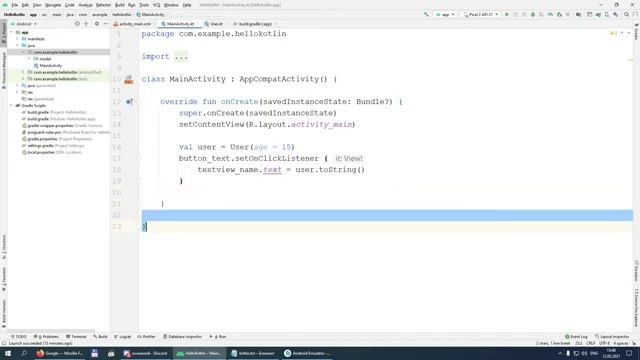Image resolution: width=640 pixels, height=360 pixels.
Task: Open the VCS menu
Action: tap(156, 5)
